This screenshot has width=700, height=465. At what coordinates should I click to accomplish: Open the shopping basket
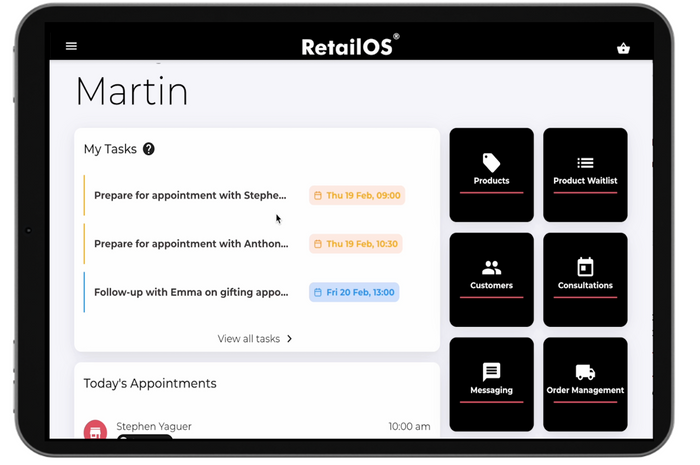pyautogui.click(x=623, y=48)
